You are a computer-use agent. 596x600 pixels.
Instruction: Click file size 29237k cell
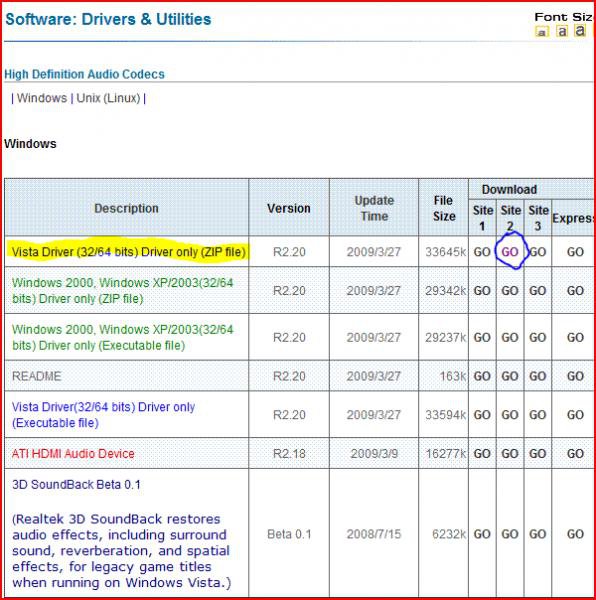[x=446, y=338]
